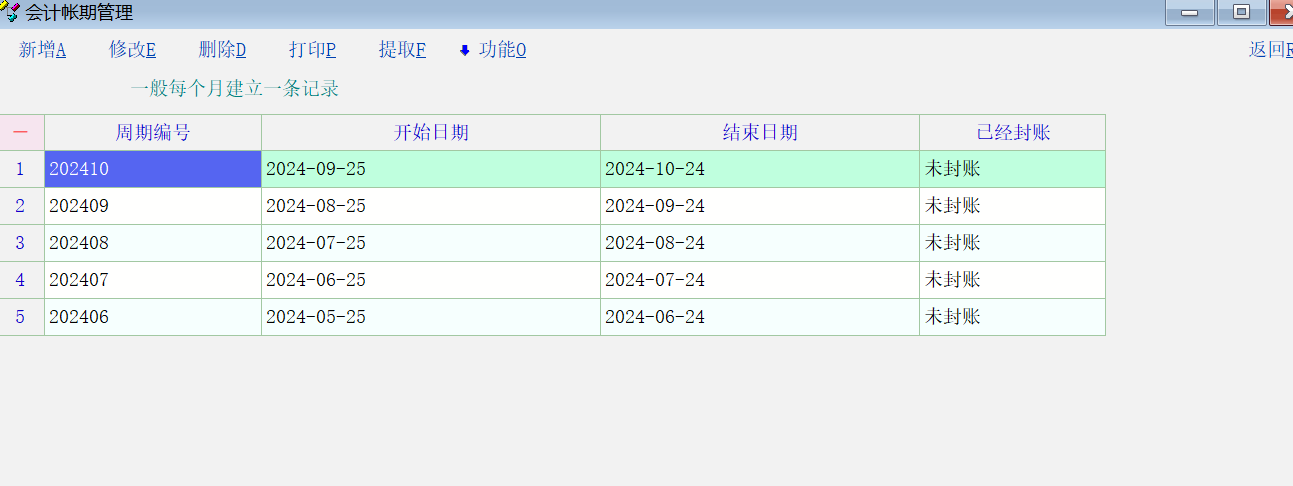
Task: Click start date 2024-07-25 cell
Action: (431, 243)
